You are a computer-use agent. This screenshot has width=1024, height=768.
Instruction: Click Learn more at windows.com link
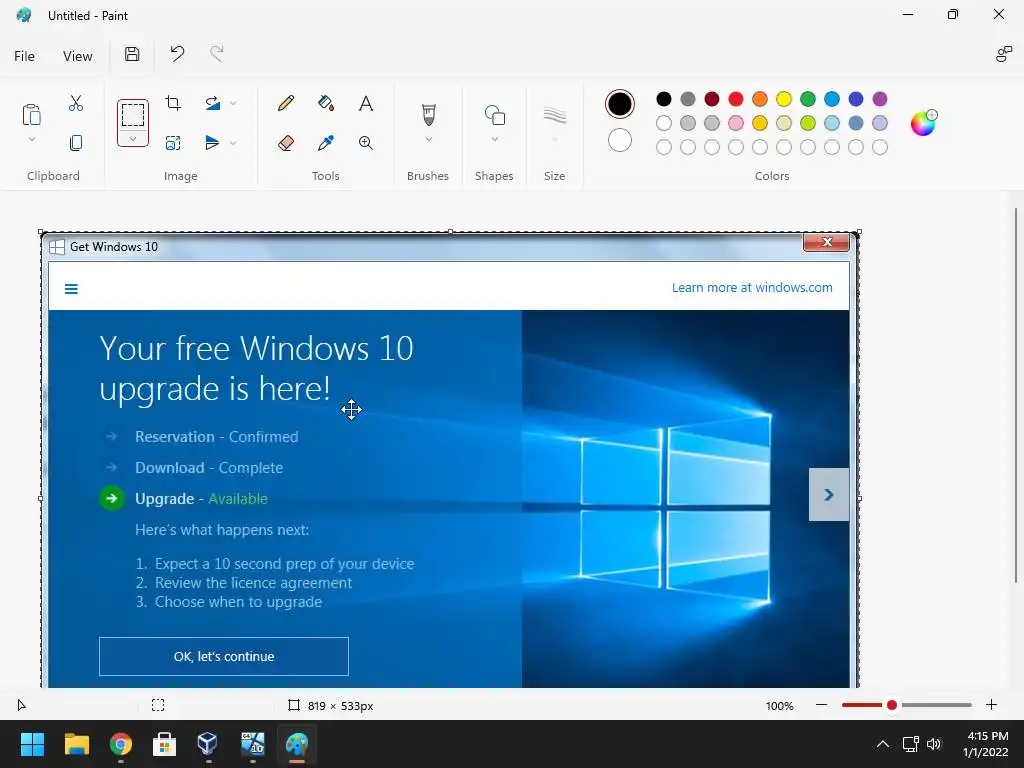pos(752,287)
